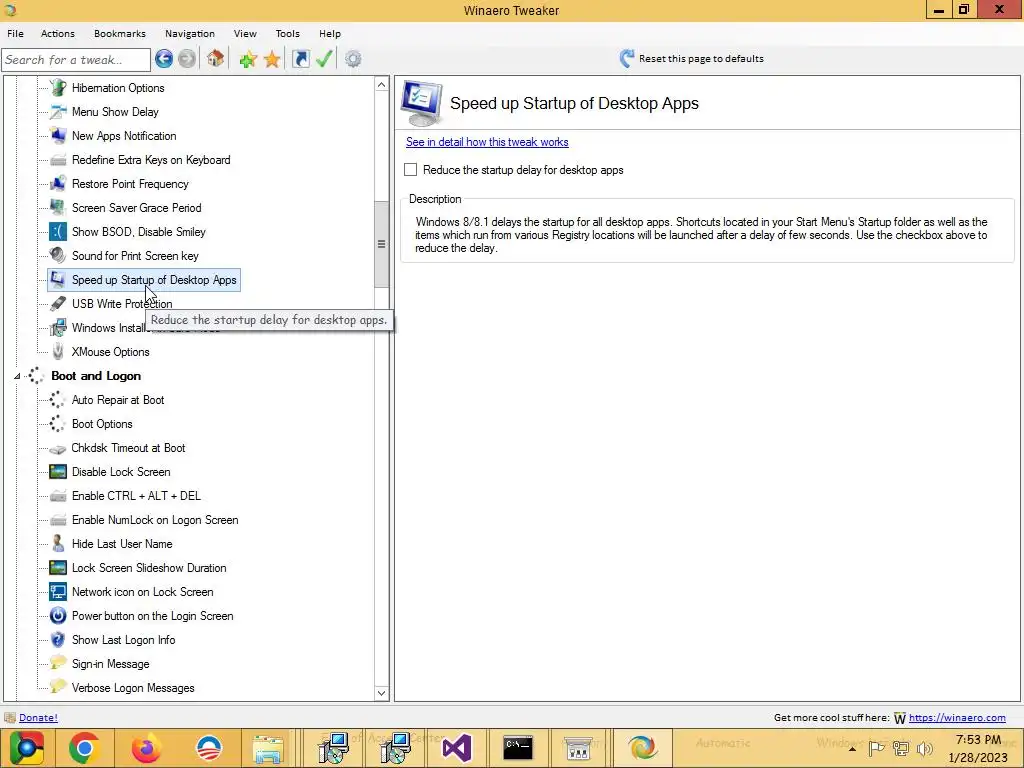Click the Back navigation arrow button
This screenshot has height=768, width=1024.
coord(164,59)
